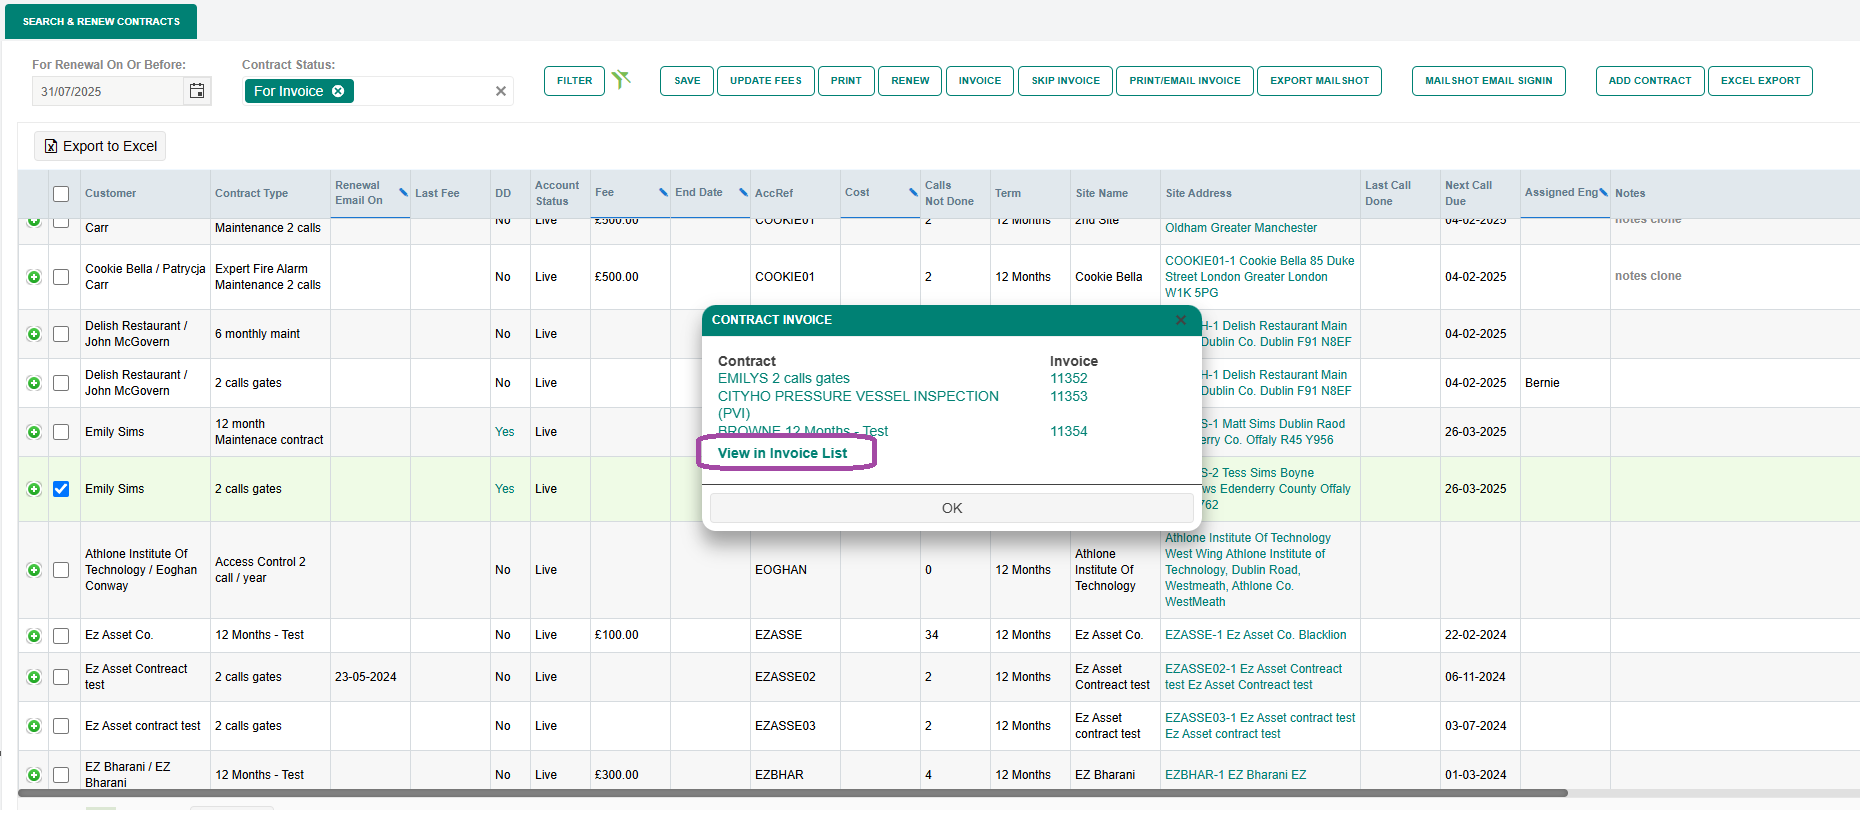Open Search & Renew Contracts tab
Viewport: 1868px width, 813px height.
(x=101, y=21)
